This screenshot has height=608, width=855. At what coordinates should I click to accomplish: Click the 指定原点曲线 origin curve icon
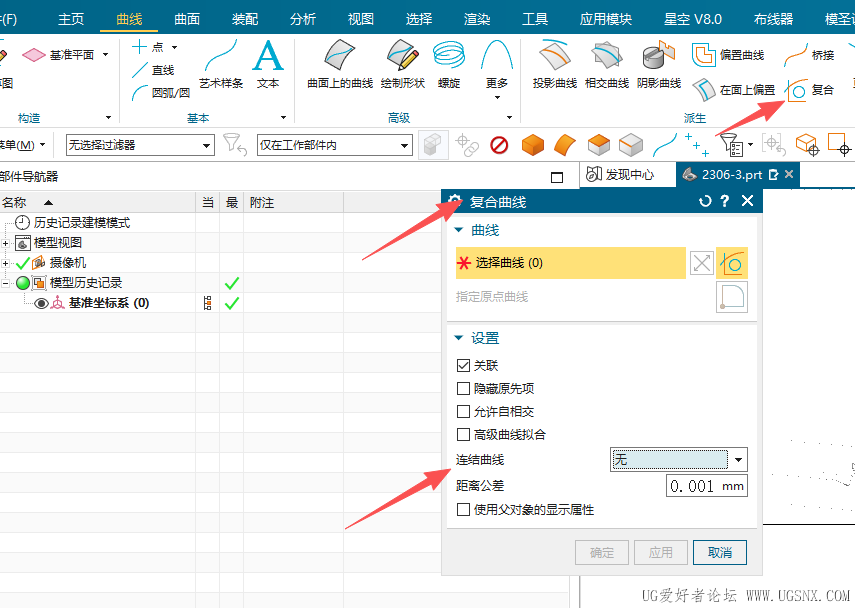tap(732, 297)
